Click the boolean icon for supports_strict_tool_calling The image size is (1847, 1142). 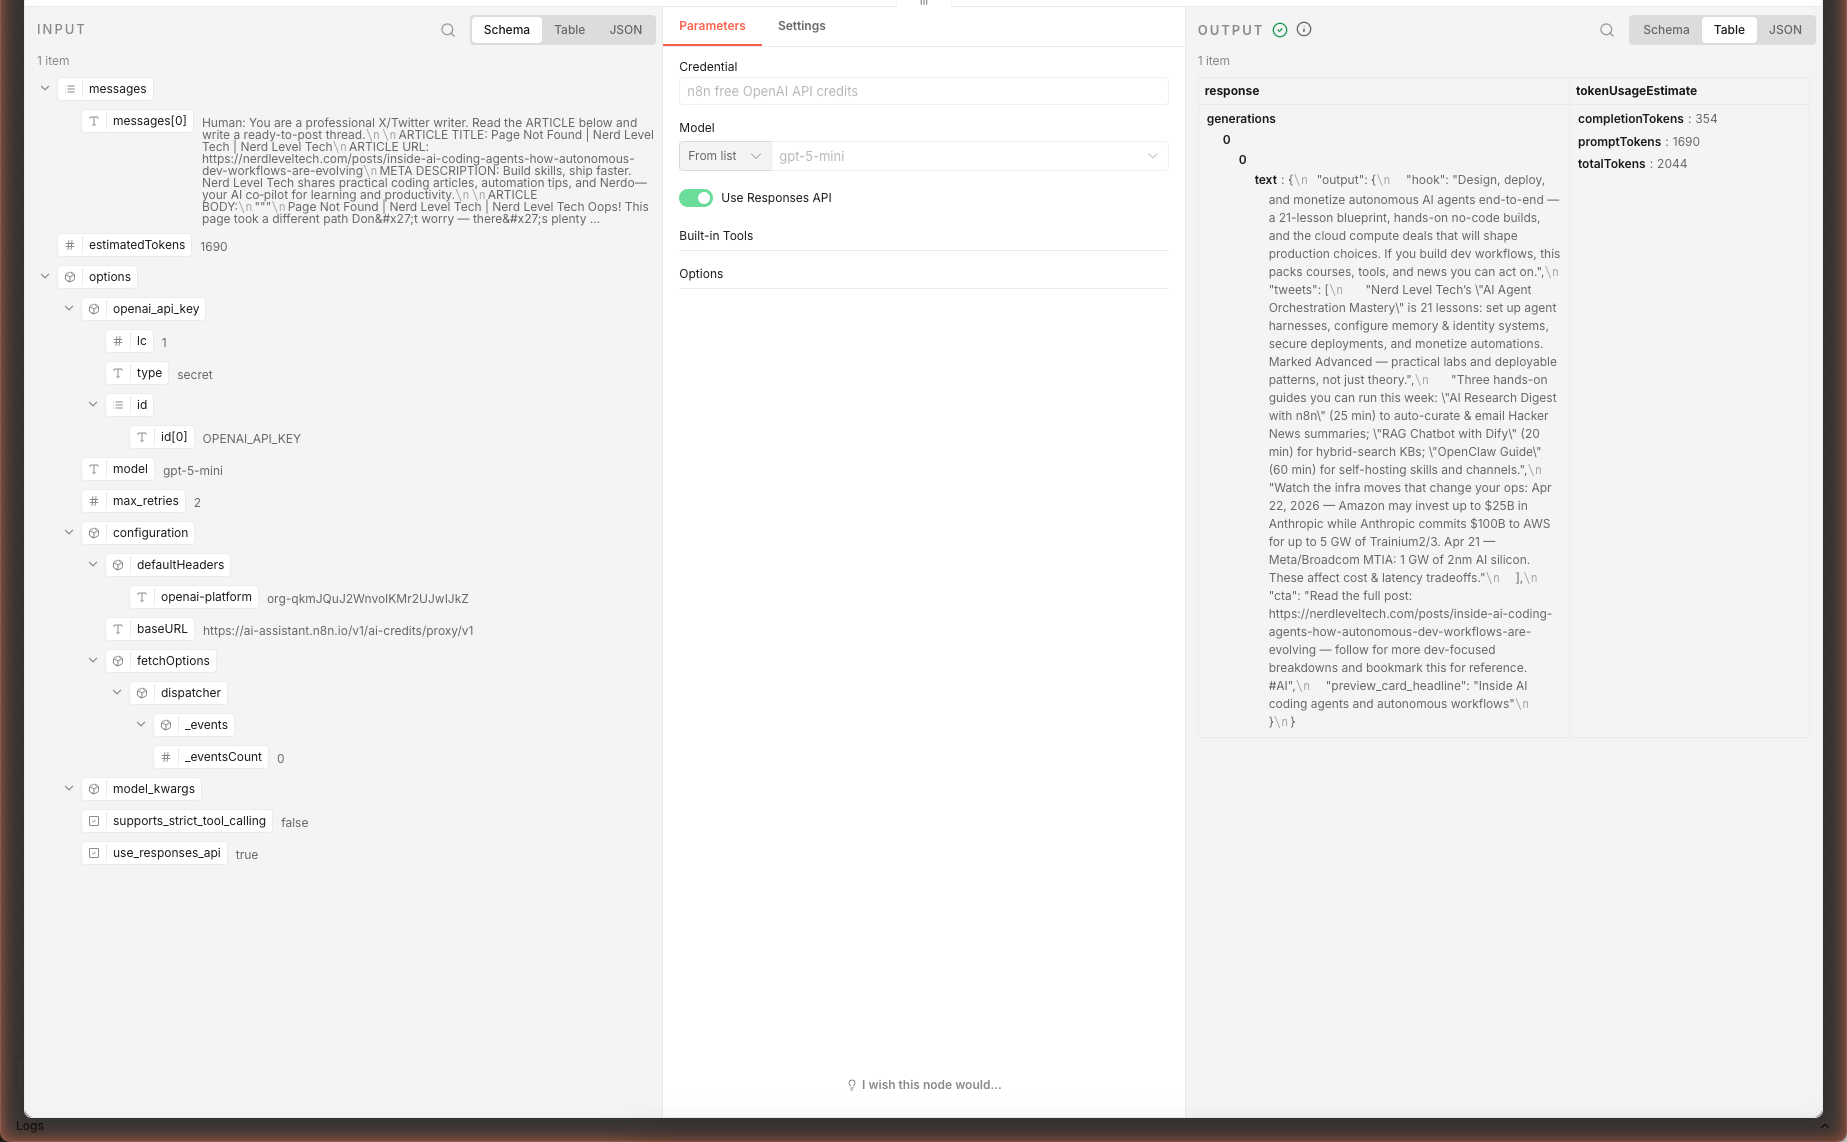[94, 821]
